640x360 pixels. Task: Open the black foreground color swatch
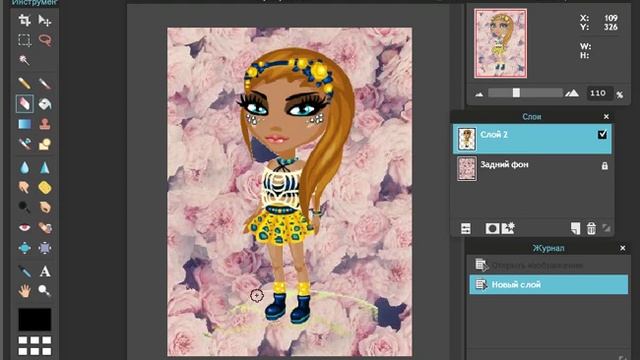click(35, 319)
